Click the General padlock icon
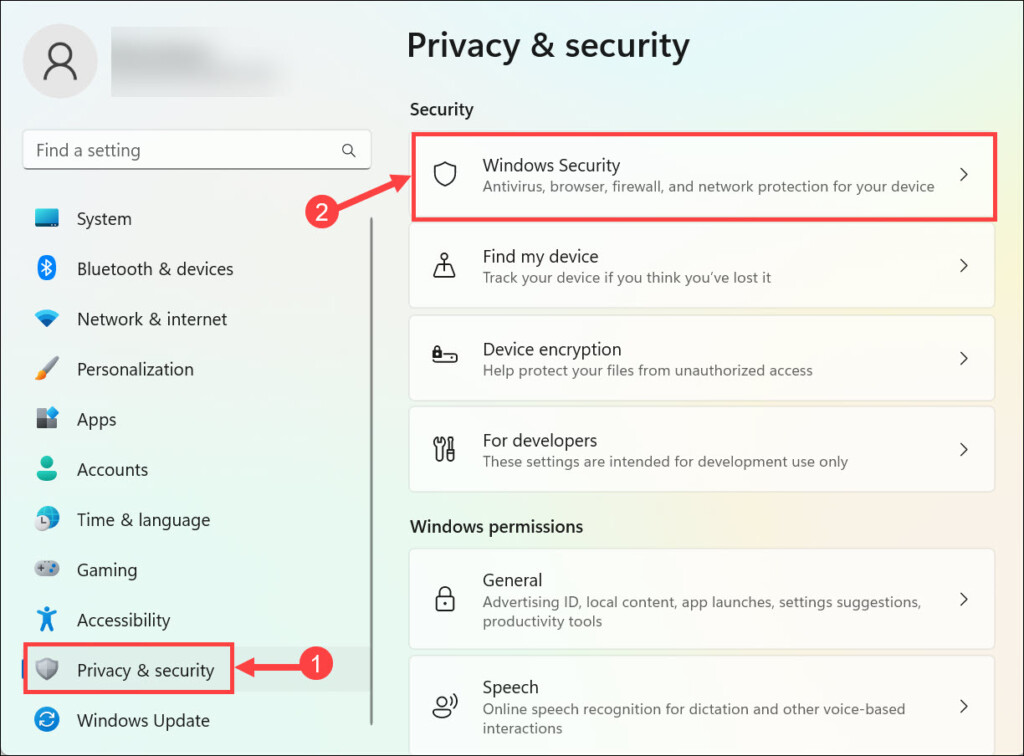 tap(444, 599)
